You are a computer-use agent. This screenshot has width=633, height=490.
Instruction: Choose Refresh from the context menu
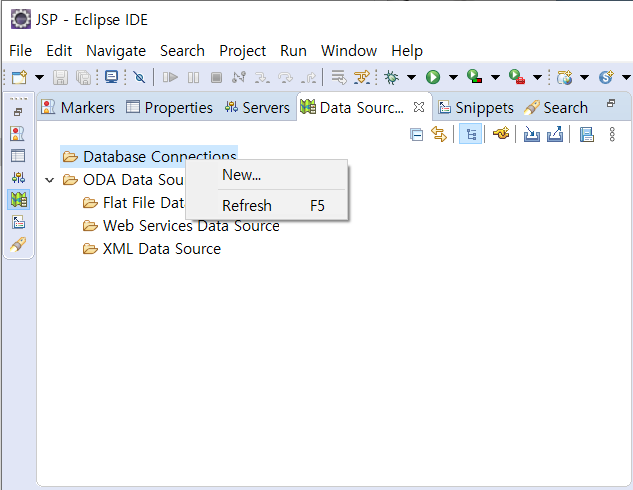pyautogui.click(x=266, y=205)
